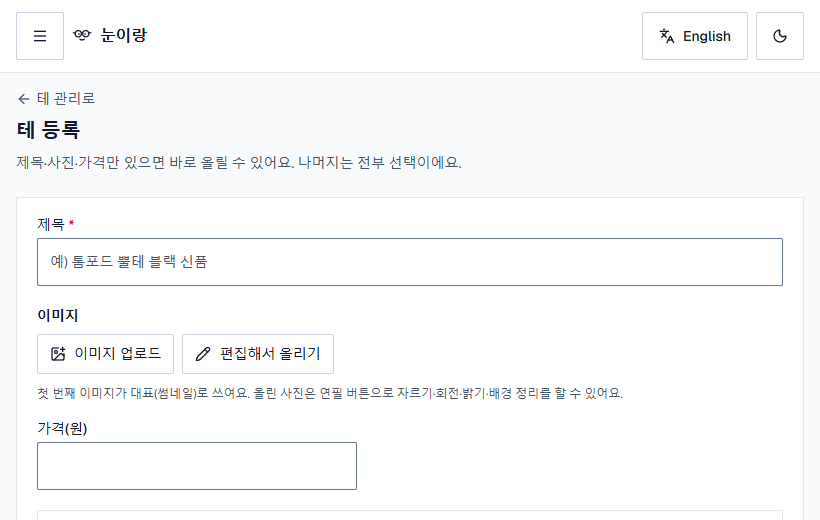This screenshot has width=820, height=520.
Task: Click the pencil icon for edit upload
Action: click(x=203, y=354)
